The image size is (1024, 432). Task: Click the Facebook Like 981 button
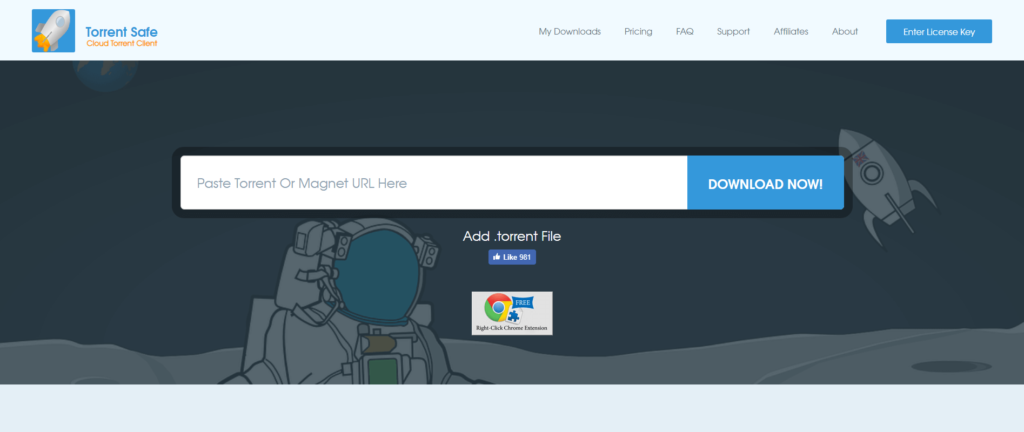[512, 257]
